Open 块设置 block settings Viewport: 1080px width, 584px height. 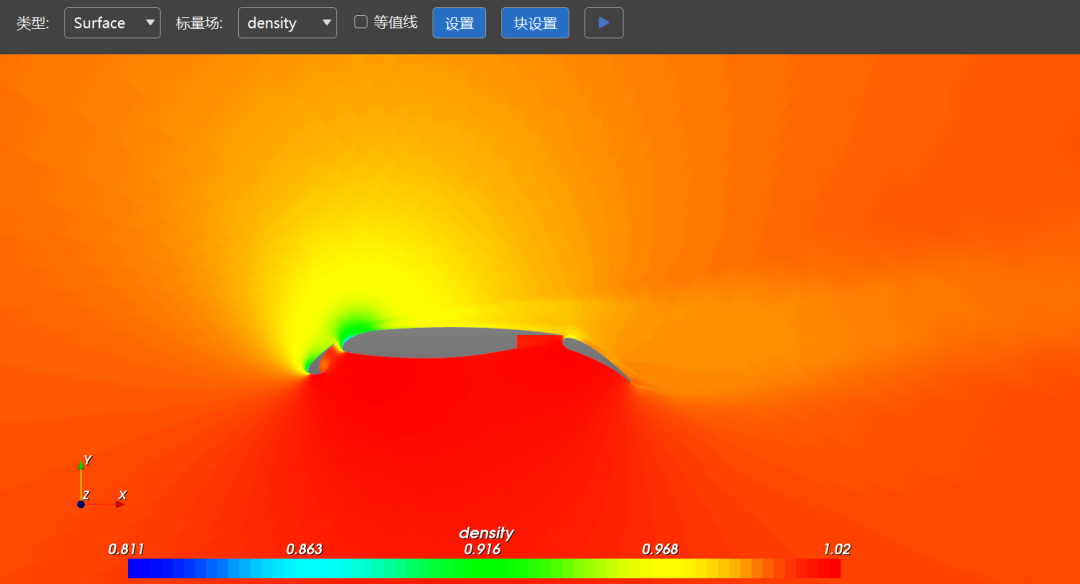click(x=535, y=23)
